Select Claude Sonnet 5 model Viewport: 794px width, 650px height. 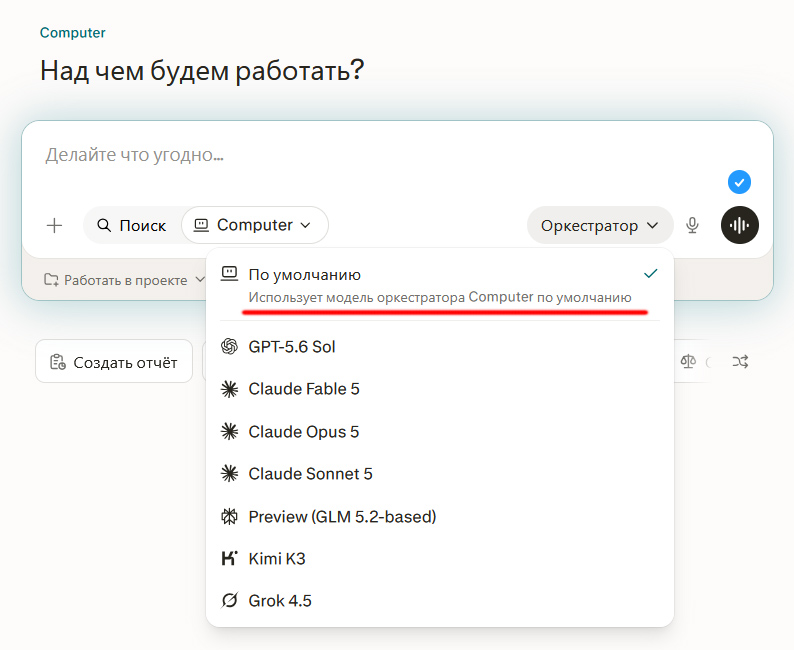(440, 474)
